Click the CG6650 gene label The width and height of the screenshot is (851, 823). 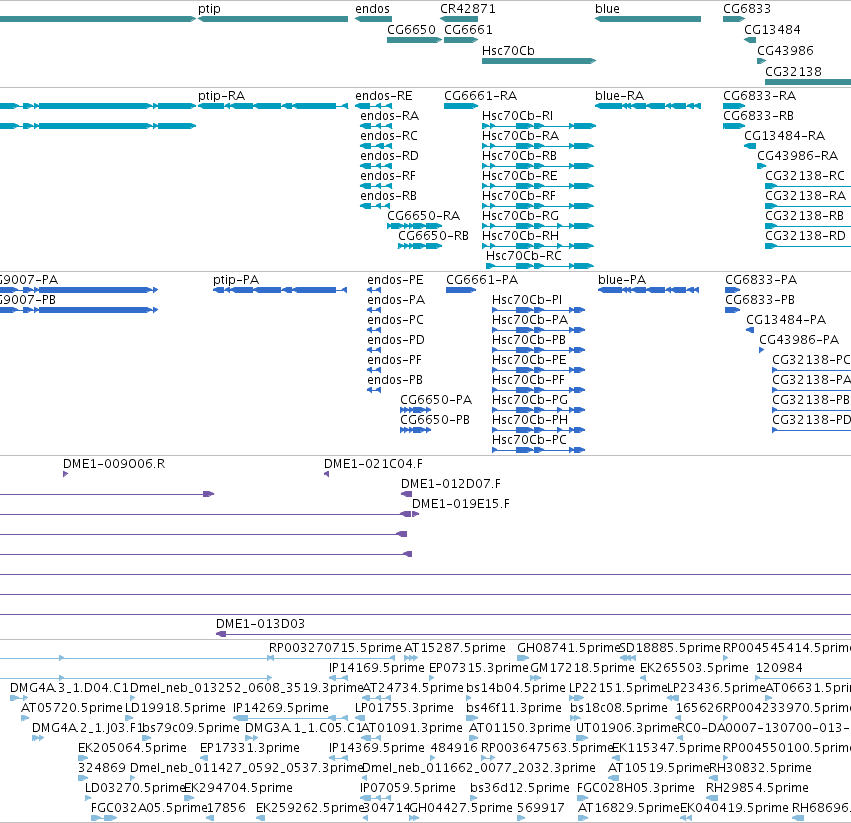pos(411,29)
